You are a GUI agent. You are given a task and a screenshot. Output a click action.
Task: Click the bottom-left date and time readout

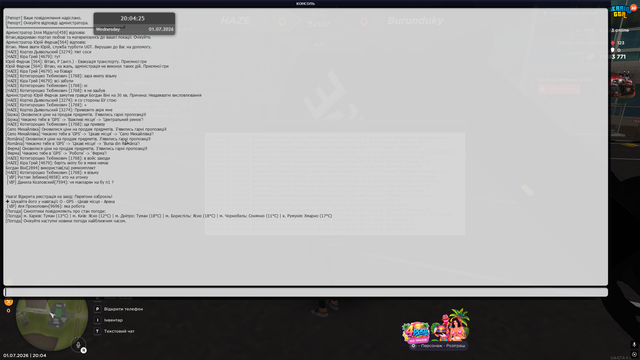point(24,356)
